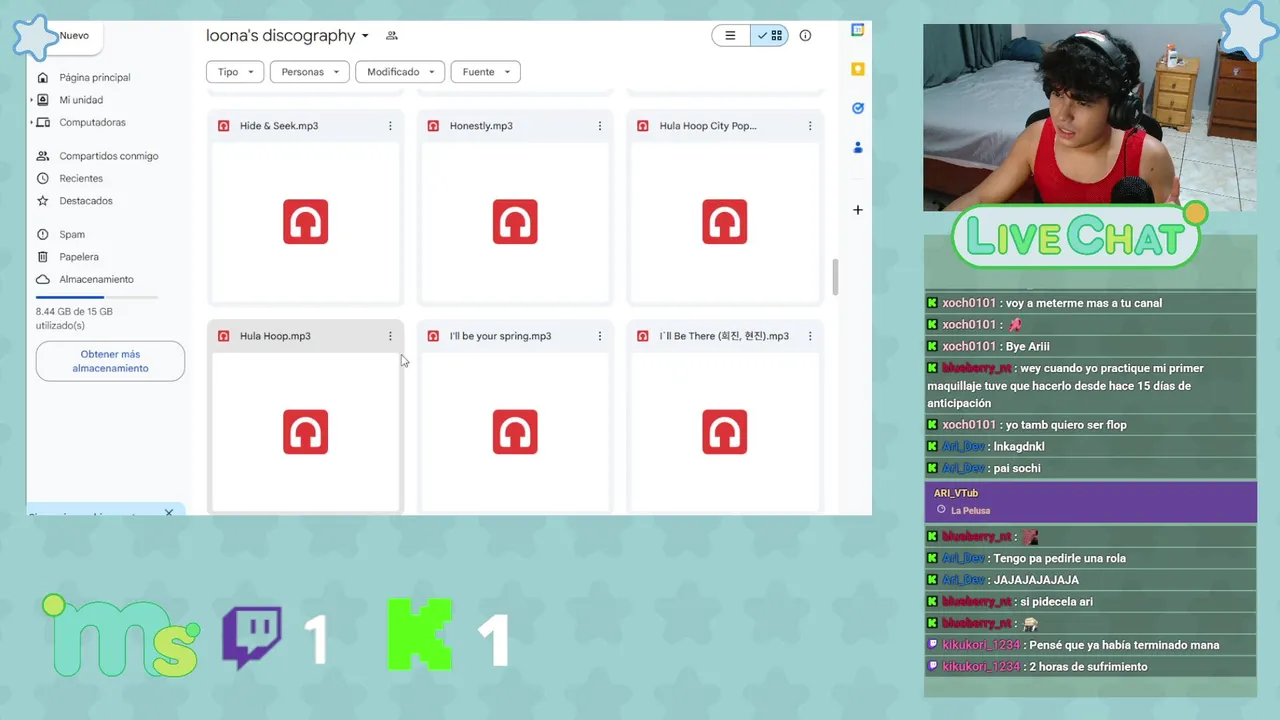Open the Fuente filter dropdown
This screenshot has width=1280, height=720.
(486, 72)
